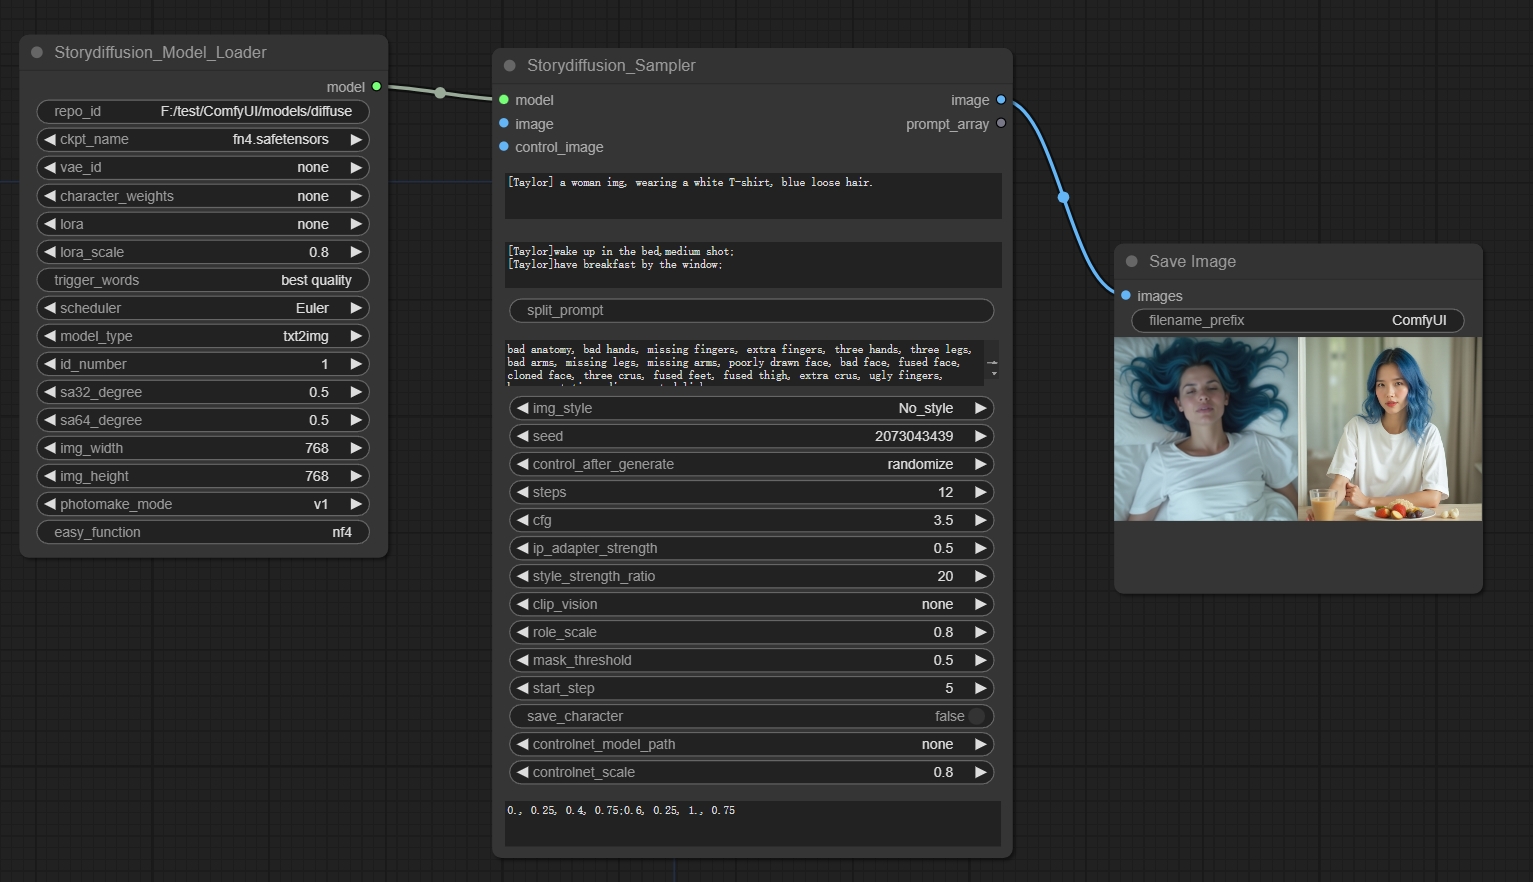Click the image input port on Sampler

(x=504, y=123)
